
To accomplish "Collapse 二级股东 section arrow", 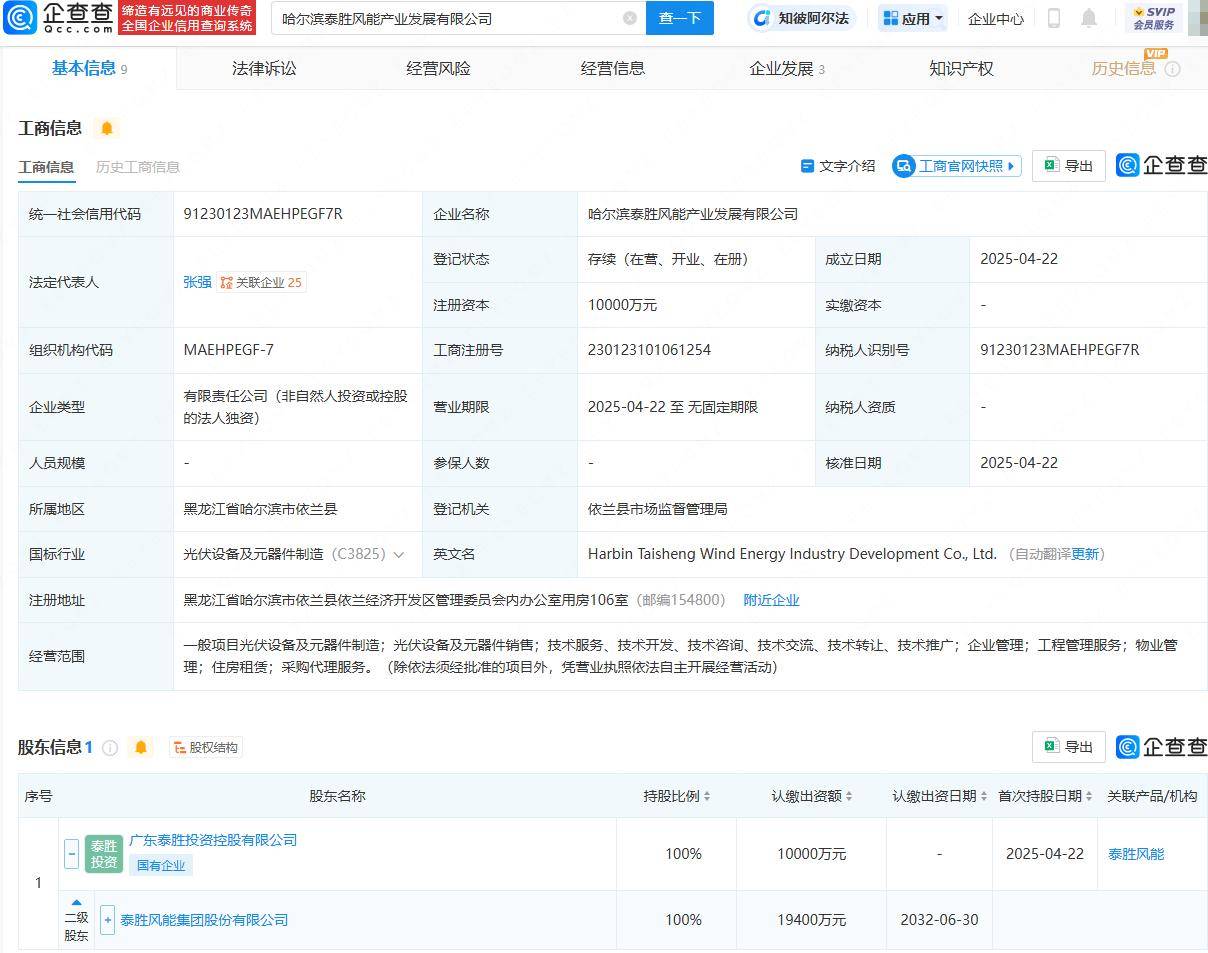I will [x=76, y=902].
